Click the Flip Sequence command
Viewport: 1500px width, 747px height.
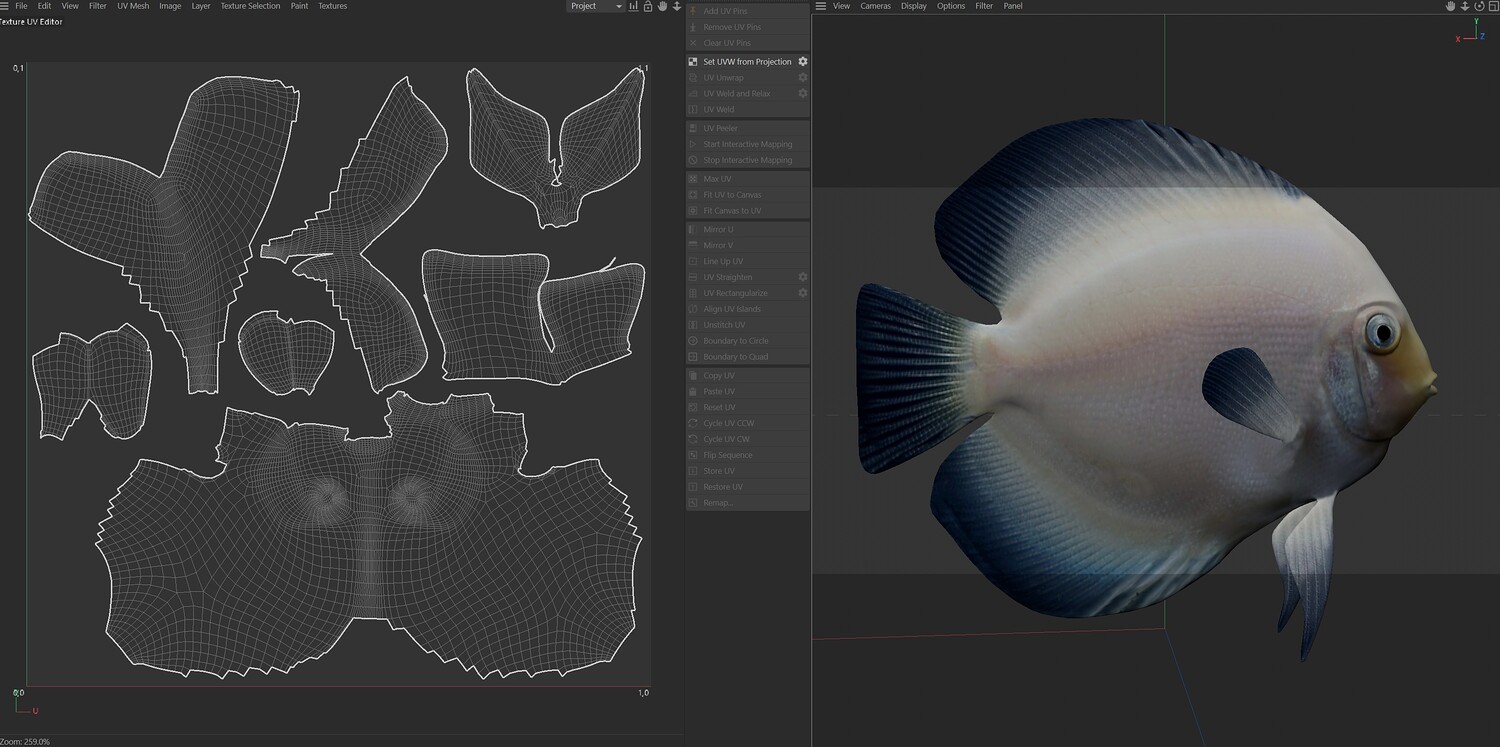click(748, 455)
